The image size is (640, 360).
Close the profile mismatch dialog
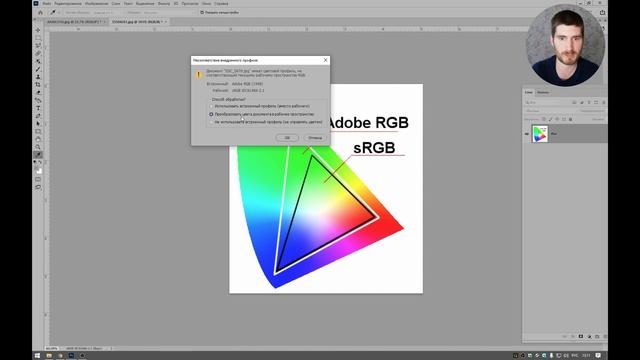point(325,60)
